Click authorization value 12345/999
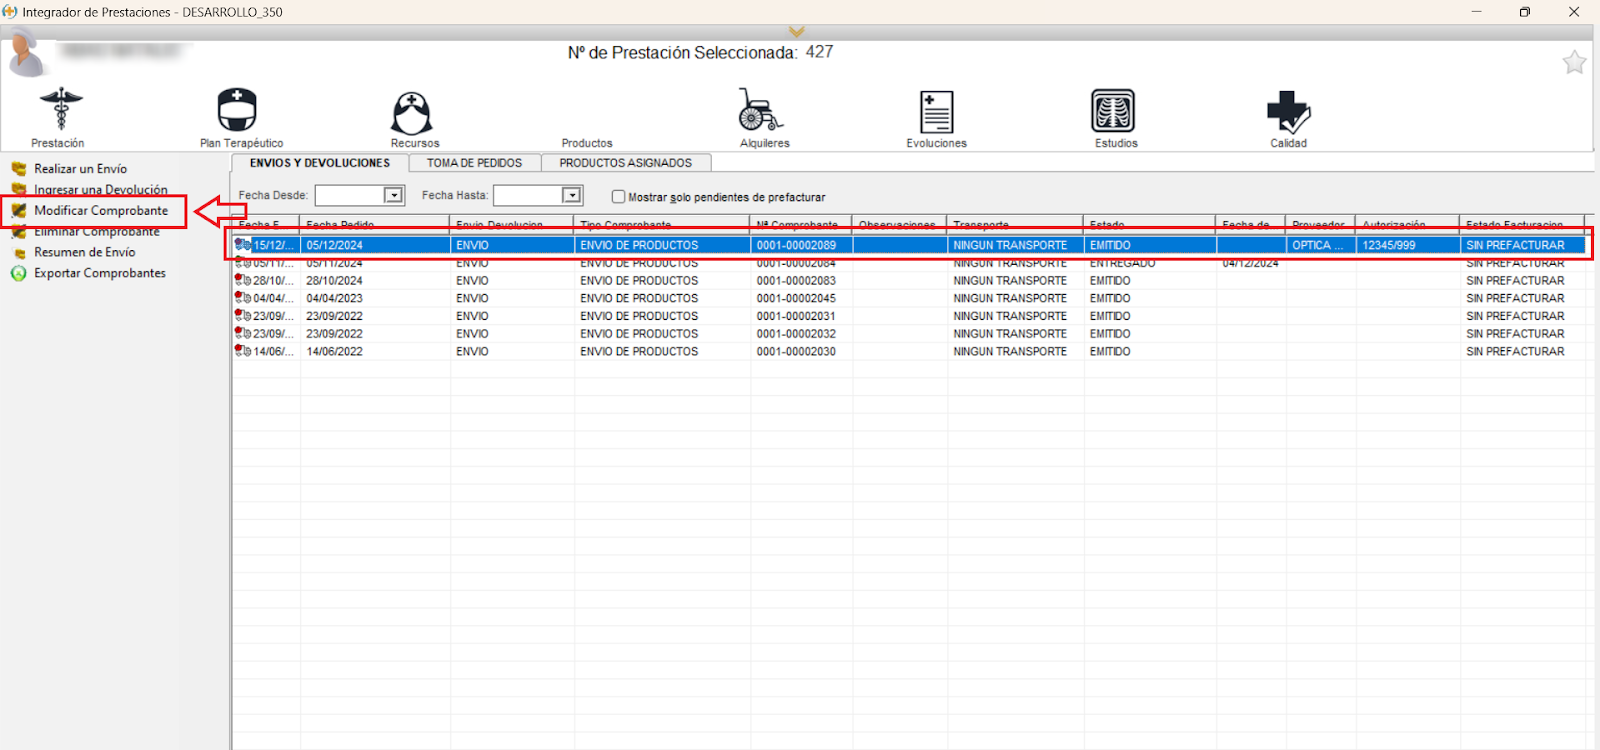 coord(1389,245)
